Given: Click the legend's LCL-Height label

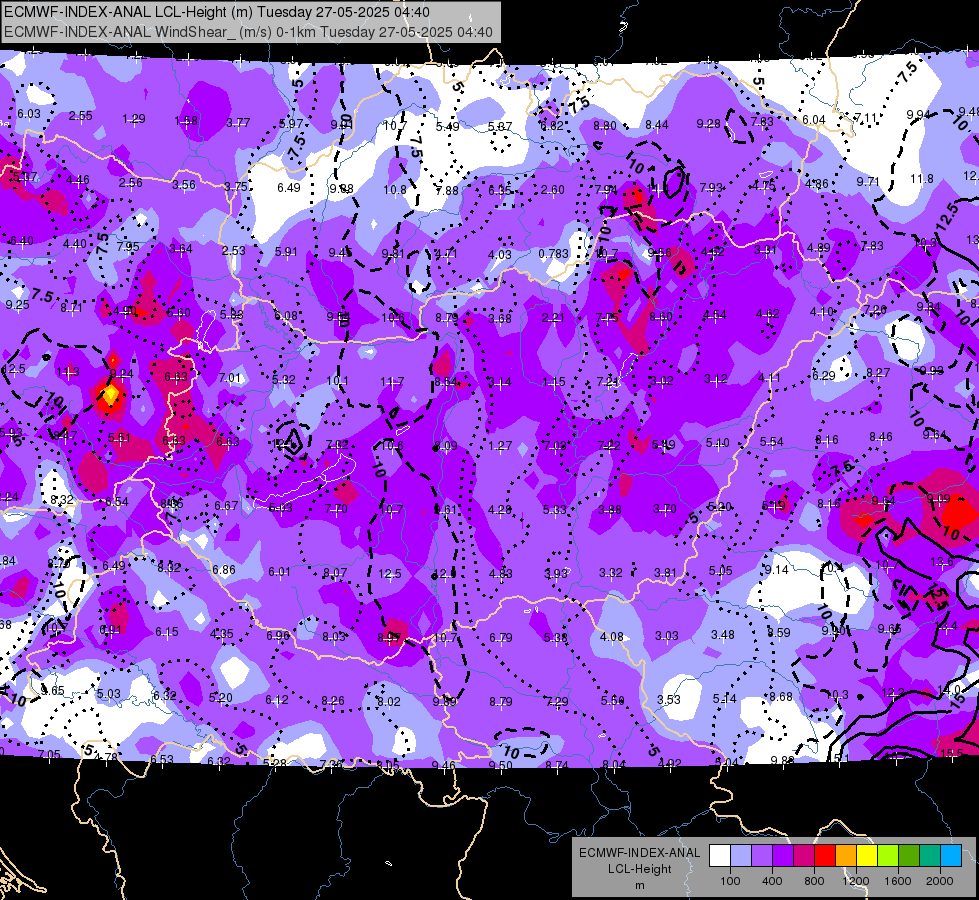Looking at the screenshot, I should pyautogui.click(x=639, y=869).
